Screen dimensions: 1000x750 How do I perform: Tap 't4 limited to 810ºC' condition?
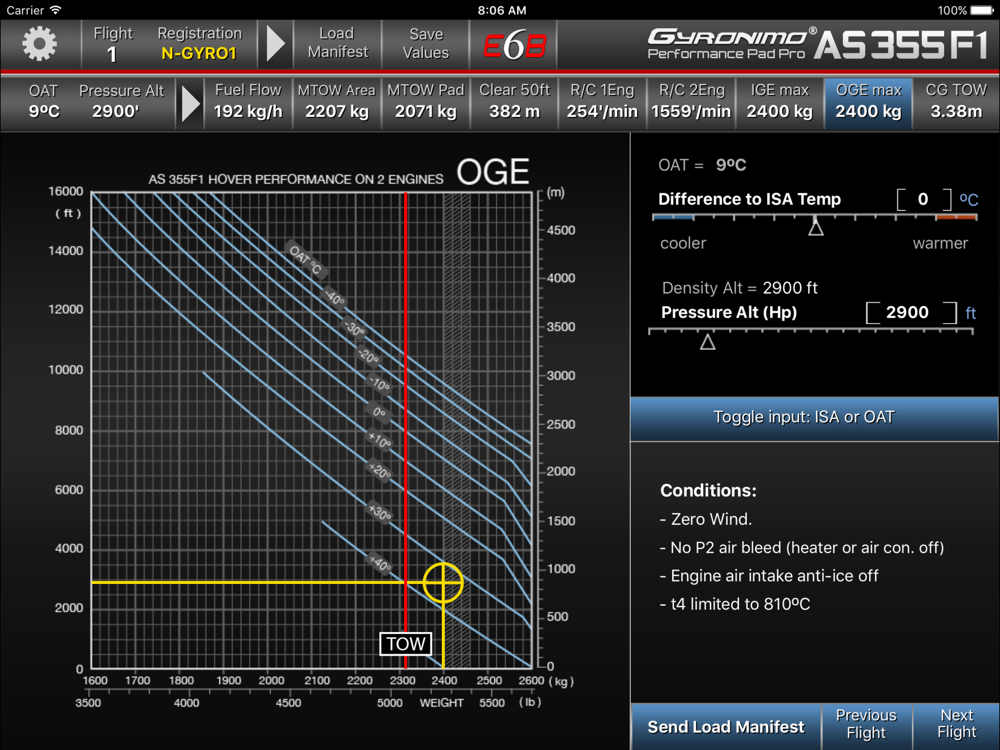735,604
